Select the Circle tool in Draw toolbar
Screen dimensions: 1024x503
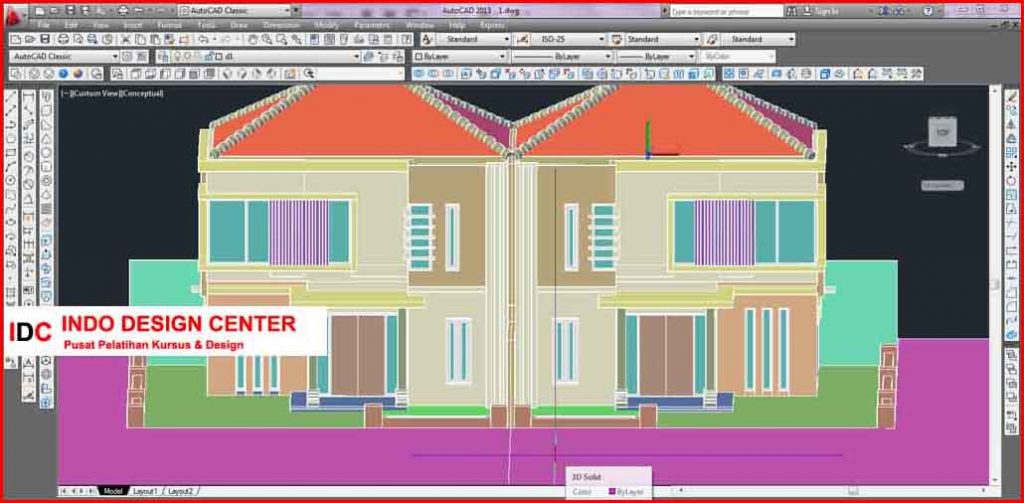[11, 180]
